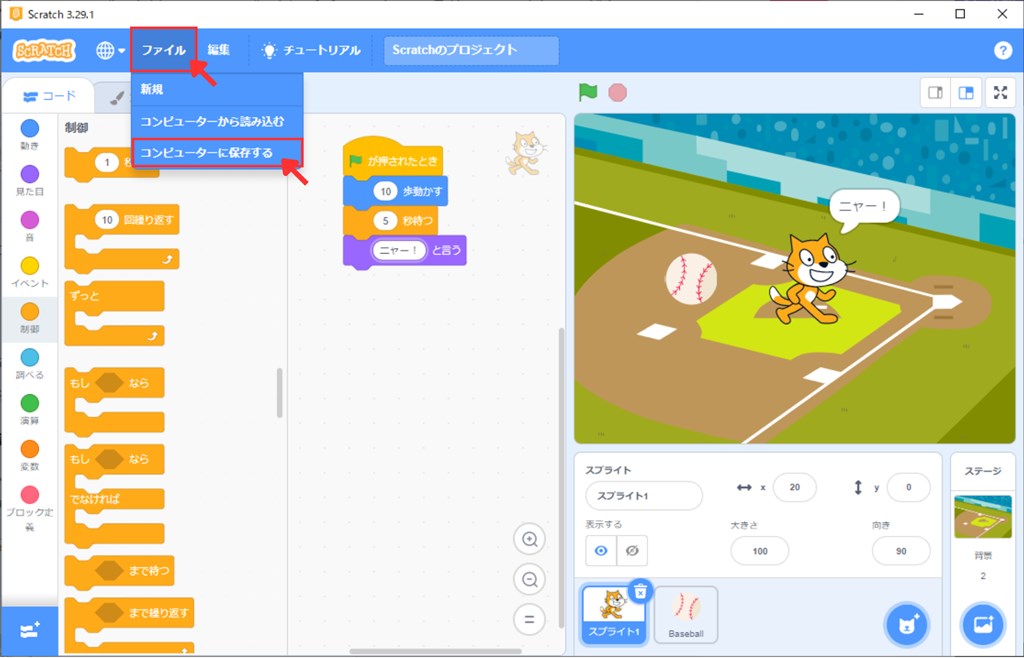This screenshot has height=658, width=1024.
Task: Click the workspace vertical scrollbar
Action: [560, 477]
